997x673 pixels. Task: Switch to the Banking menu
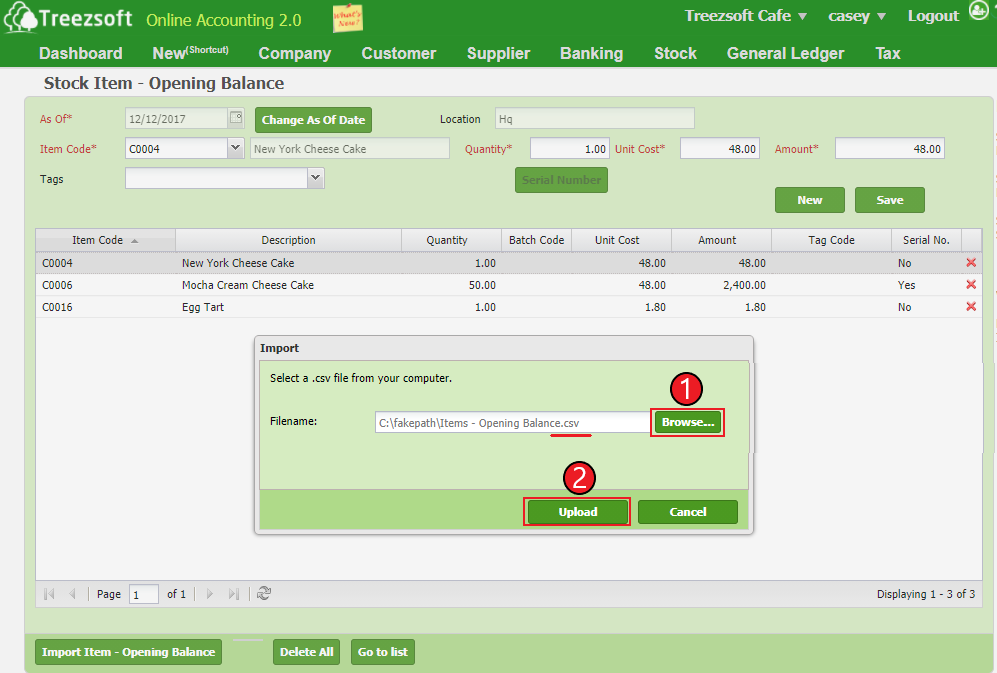[591, 53]
